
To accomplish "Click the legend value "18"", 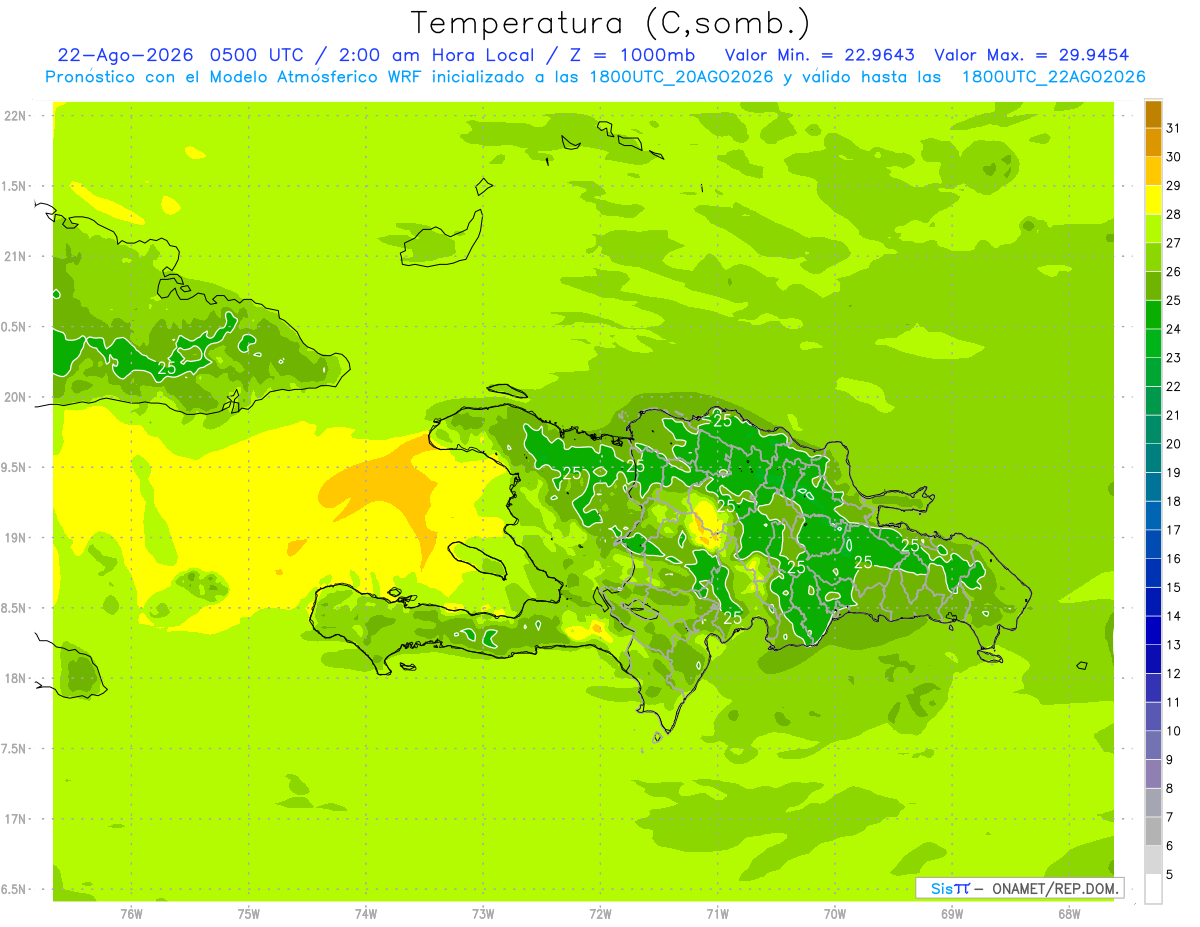I will coord(1174,501).
